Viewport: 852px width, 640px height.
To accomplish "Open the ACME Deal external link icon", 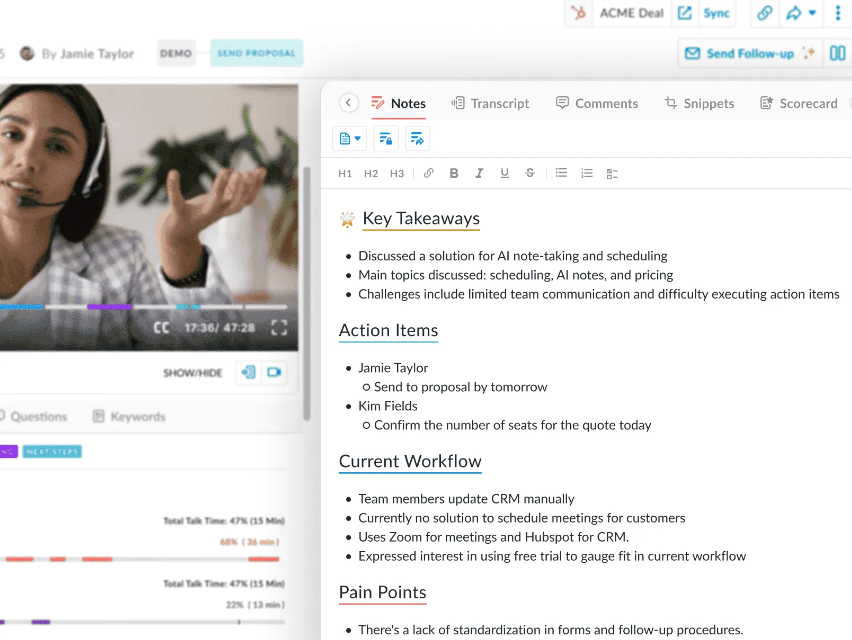I will [685, 12].
